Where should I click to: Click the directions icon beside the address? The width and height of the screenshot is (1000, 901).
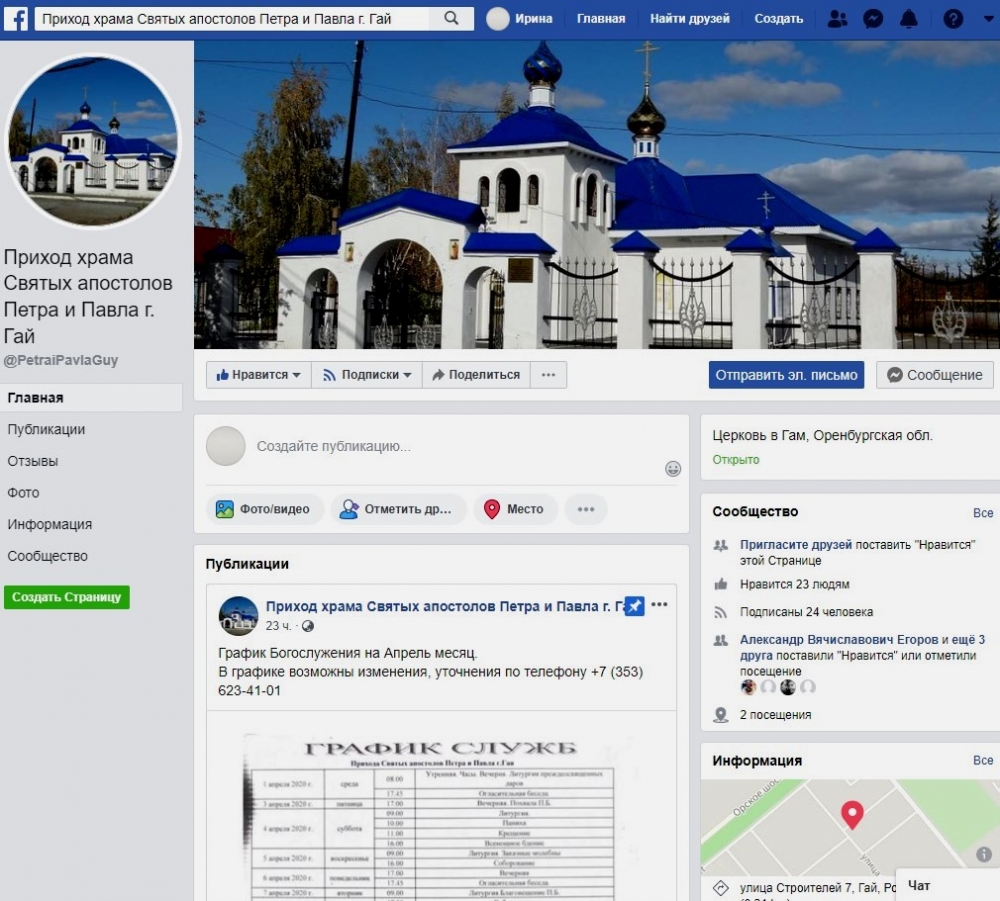pyautogui.click(x=721, y=888)
